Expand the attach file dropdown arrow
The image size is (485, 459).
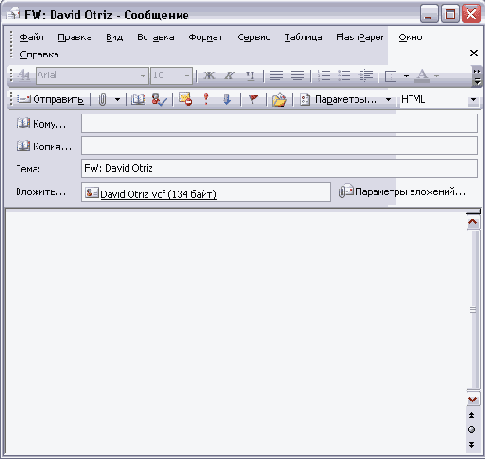(x=117, y=99)
